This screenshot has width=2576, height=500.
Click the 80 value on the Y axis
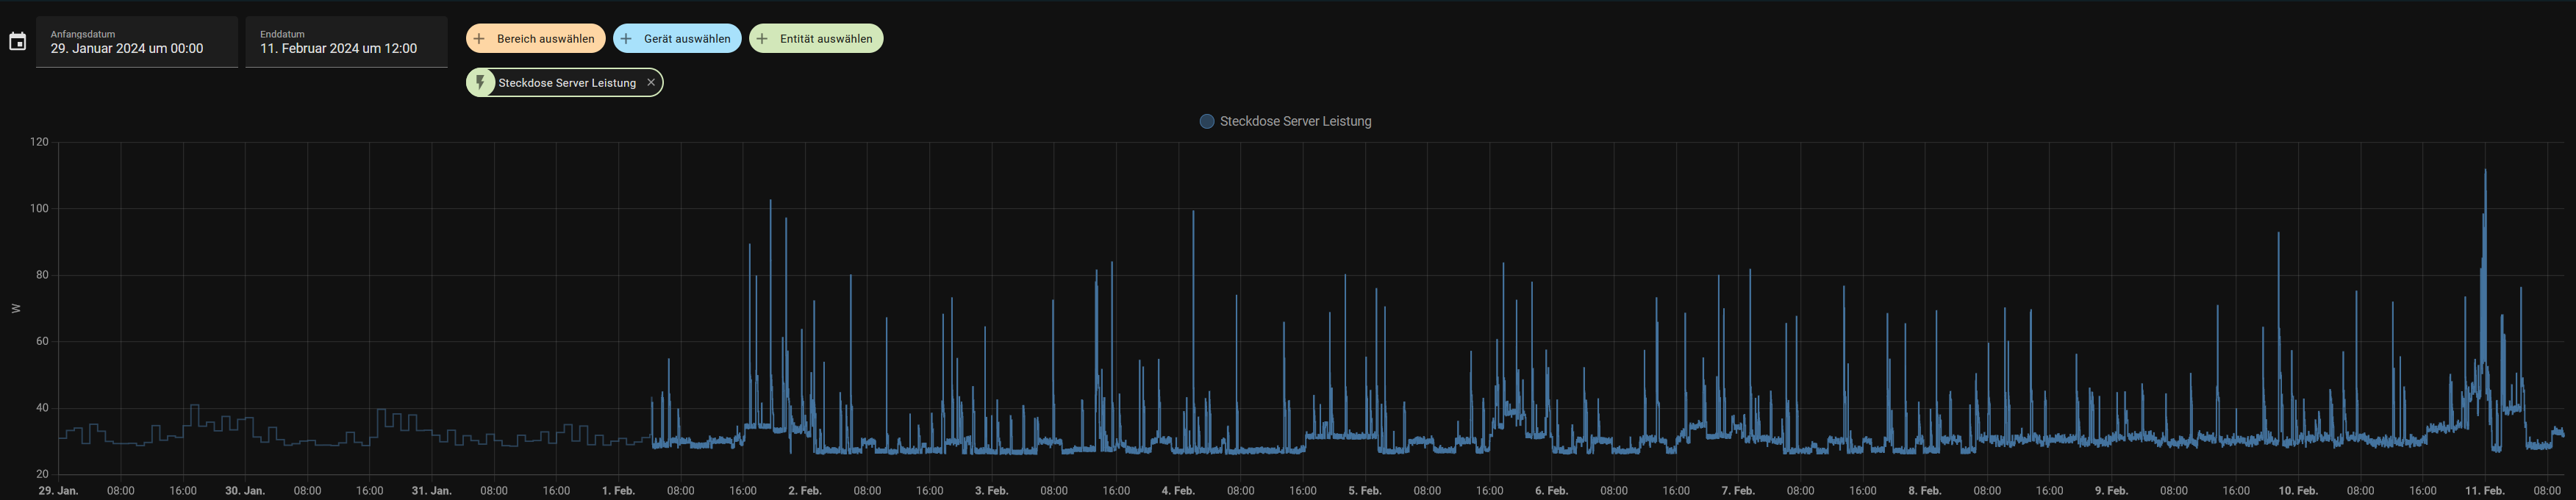click(42, 275)
